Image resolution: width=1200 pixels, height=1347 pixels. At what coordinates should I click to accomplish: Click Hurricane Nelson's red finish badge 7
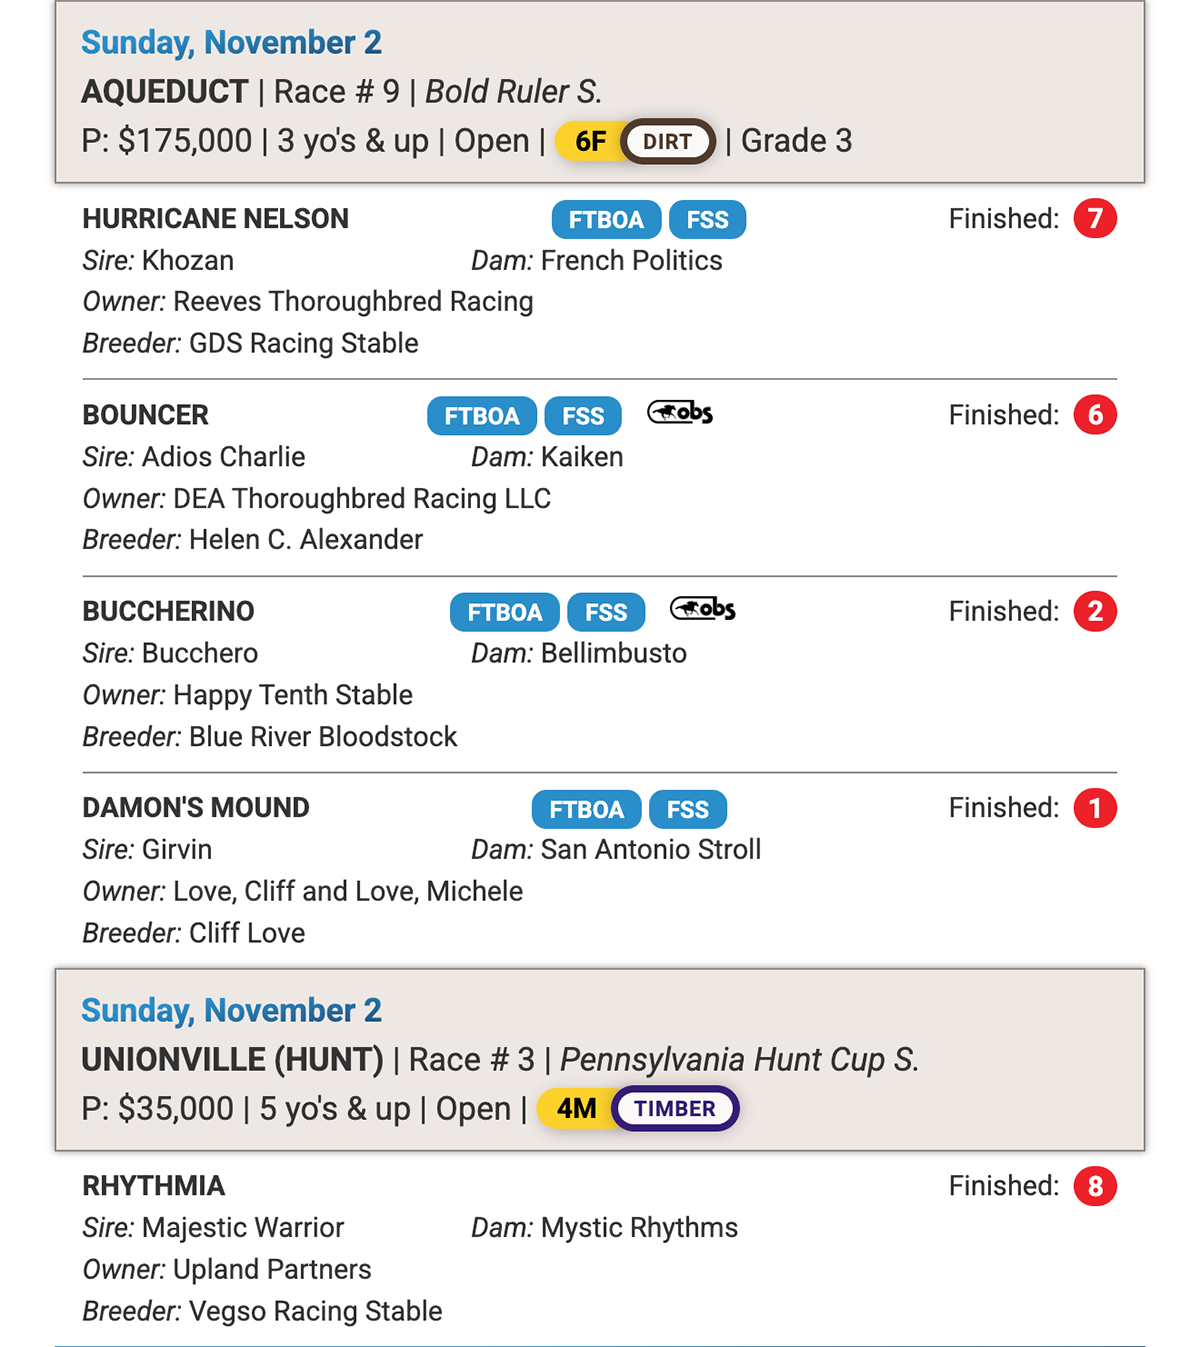[1095, 219]
